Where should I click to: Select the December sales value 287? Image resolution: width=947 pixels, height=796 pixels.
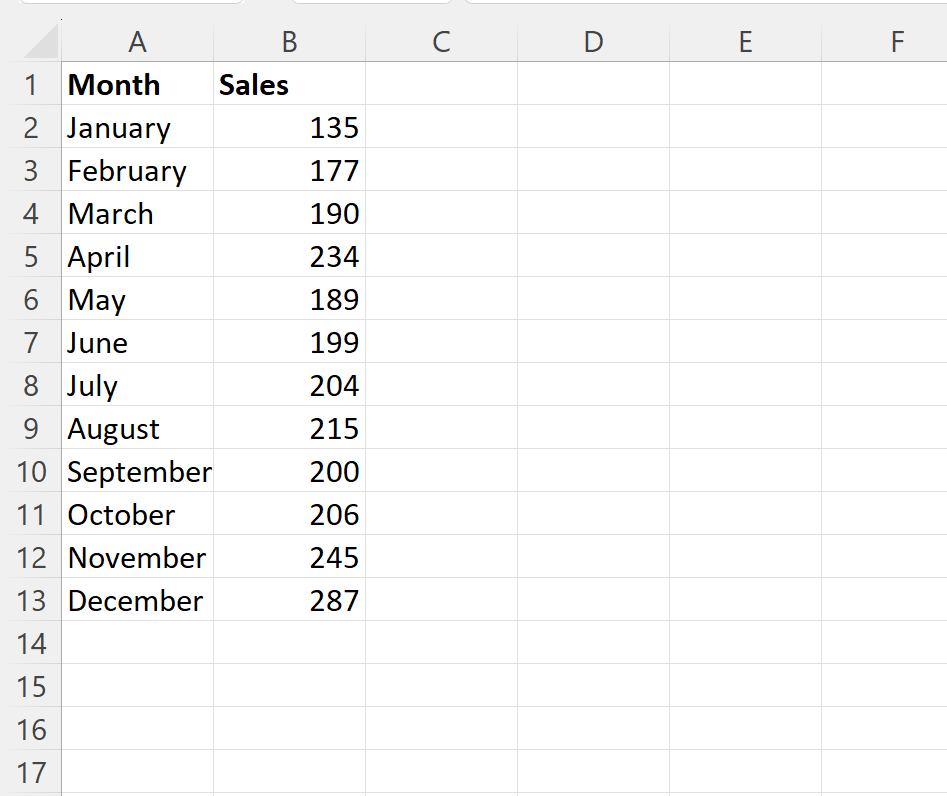pos(289,600)
